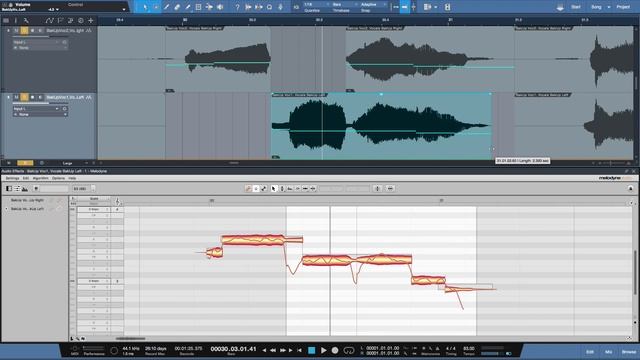640x360 pixels.
Task: Go to the Start page
Action: [576, 7]
